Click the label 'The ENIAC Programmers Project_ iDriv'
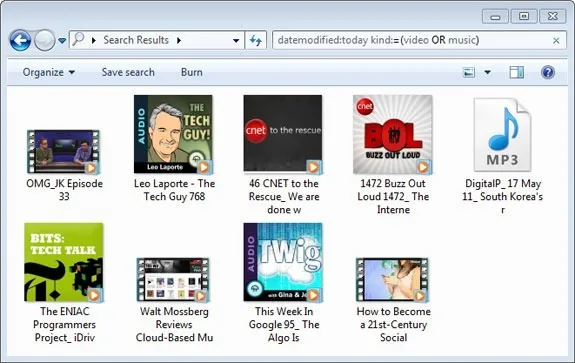This screenshot has width=575, height=363. (65, 324)
